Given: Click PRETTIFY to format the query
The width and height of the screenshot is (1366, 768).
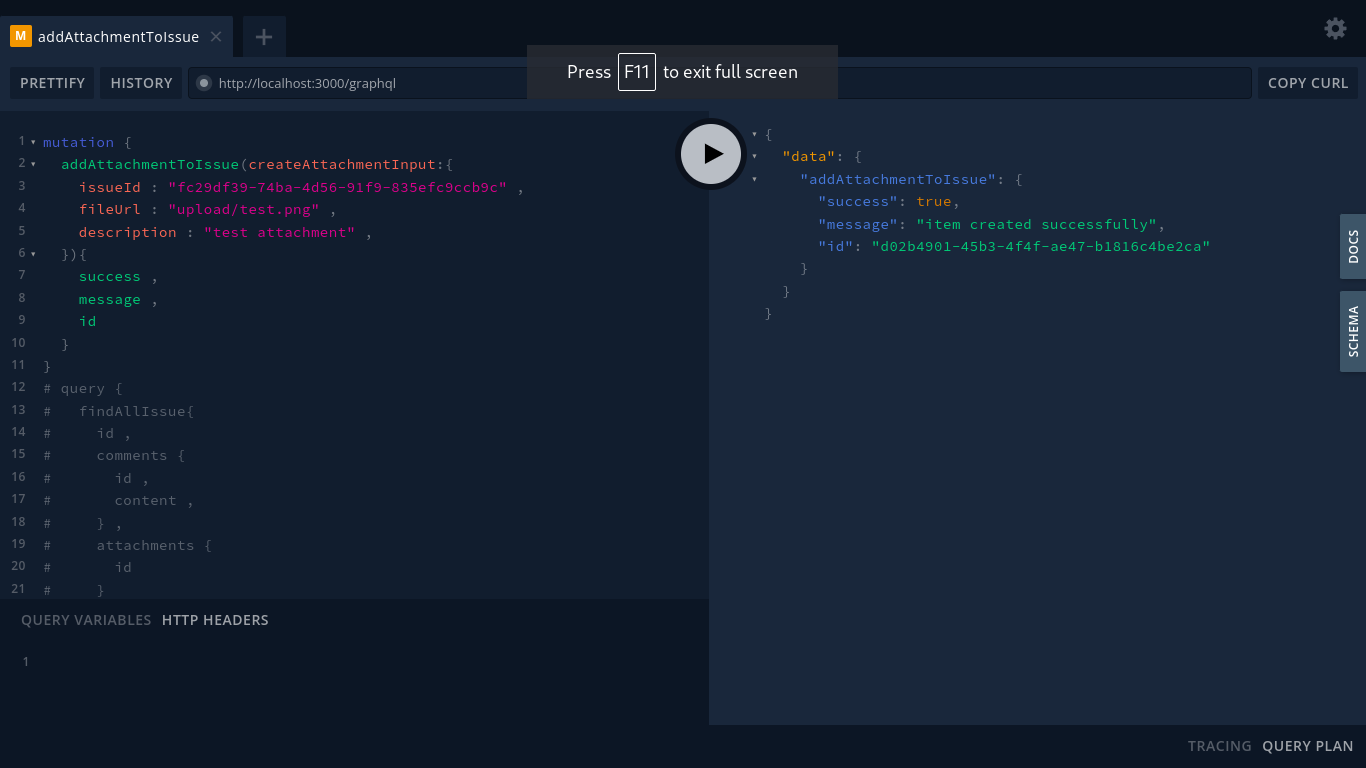Looking at the screenshot, I should pos(52,83).
